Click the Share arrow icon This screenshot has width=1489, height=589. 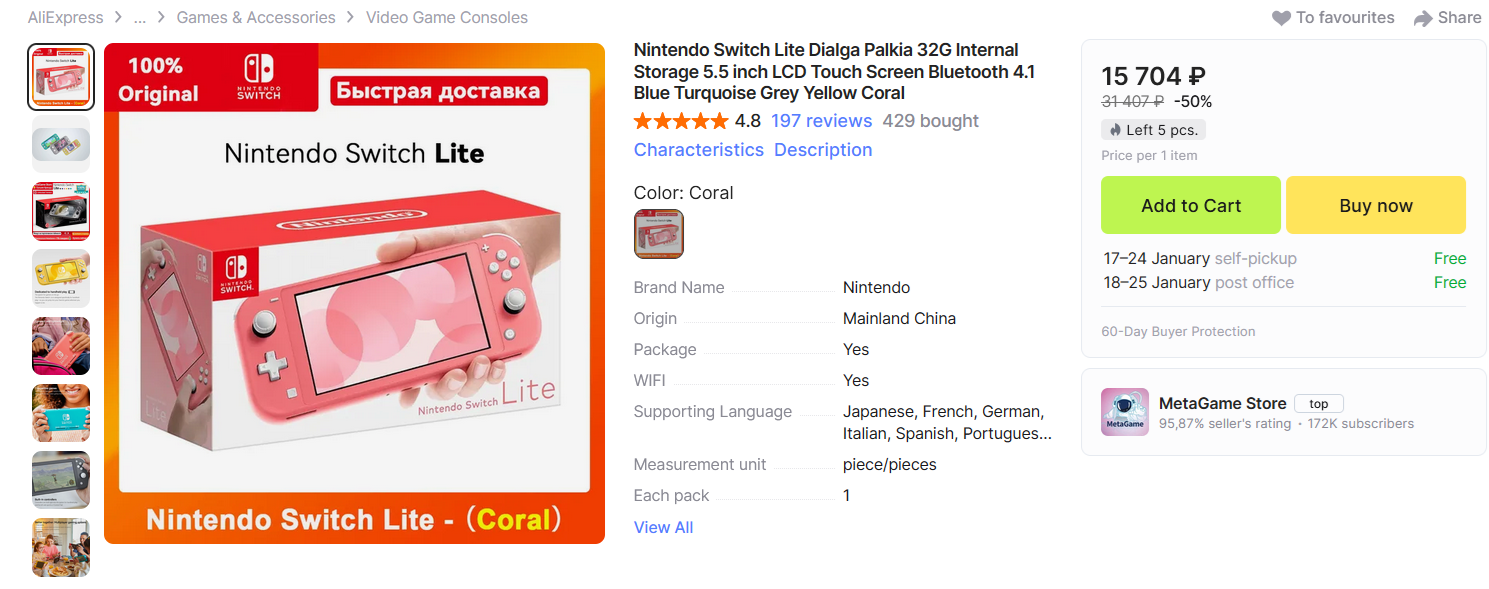point(1423,18)
